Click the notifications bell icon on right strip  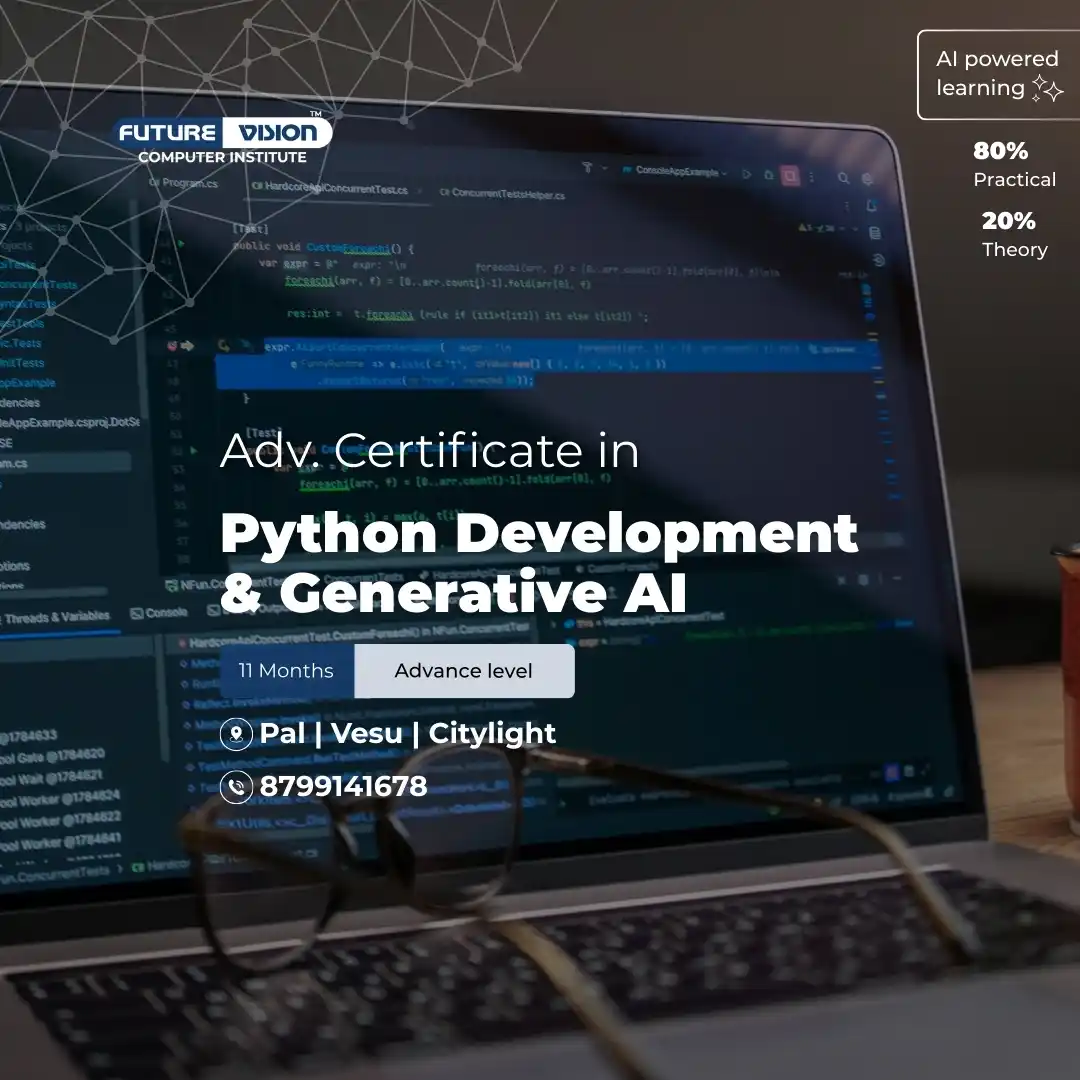pos(872,205)
